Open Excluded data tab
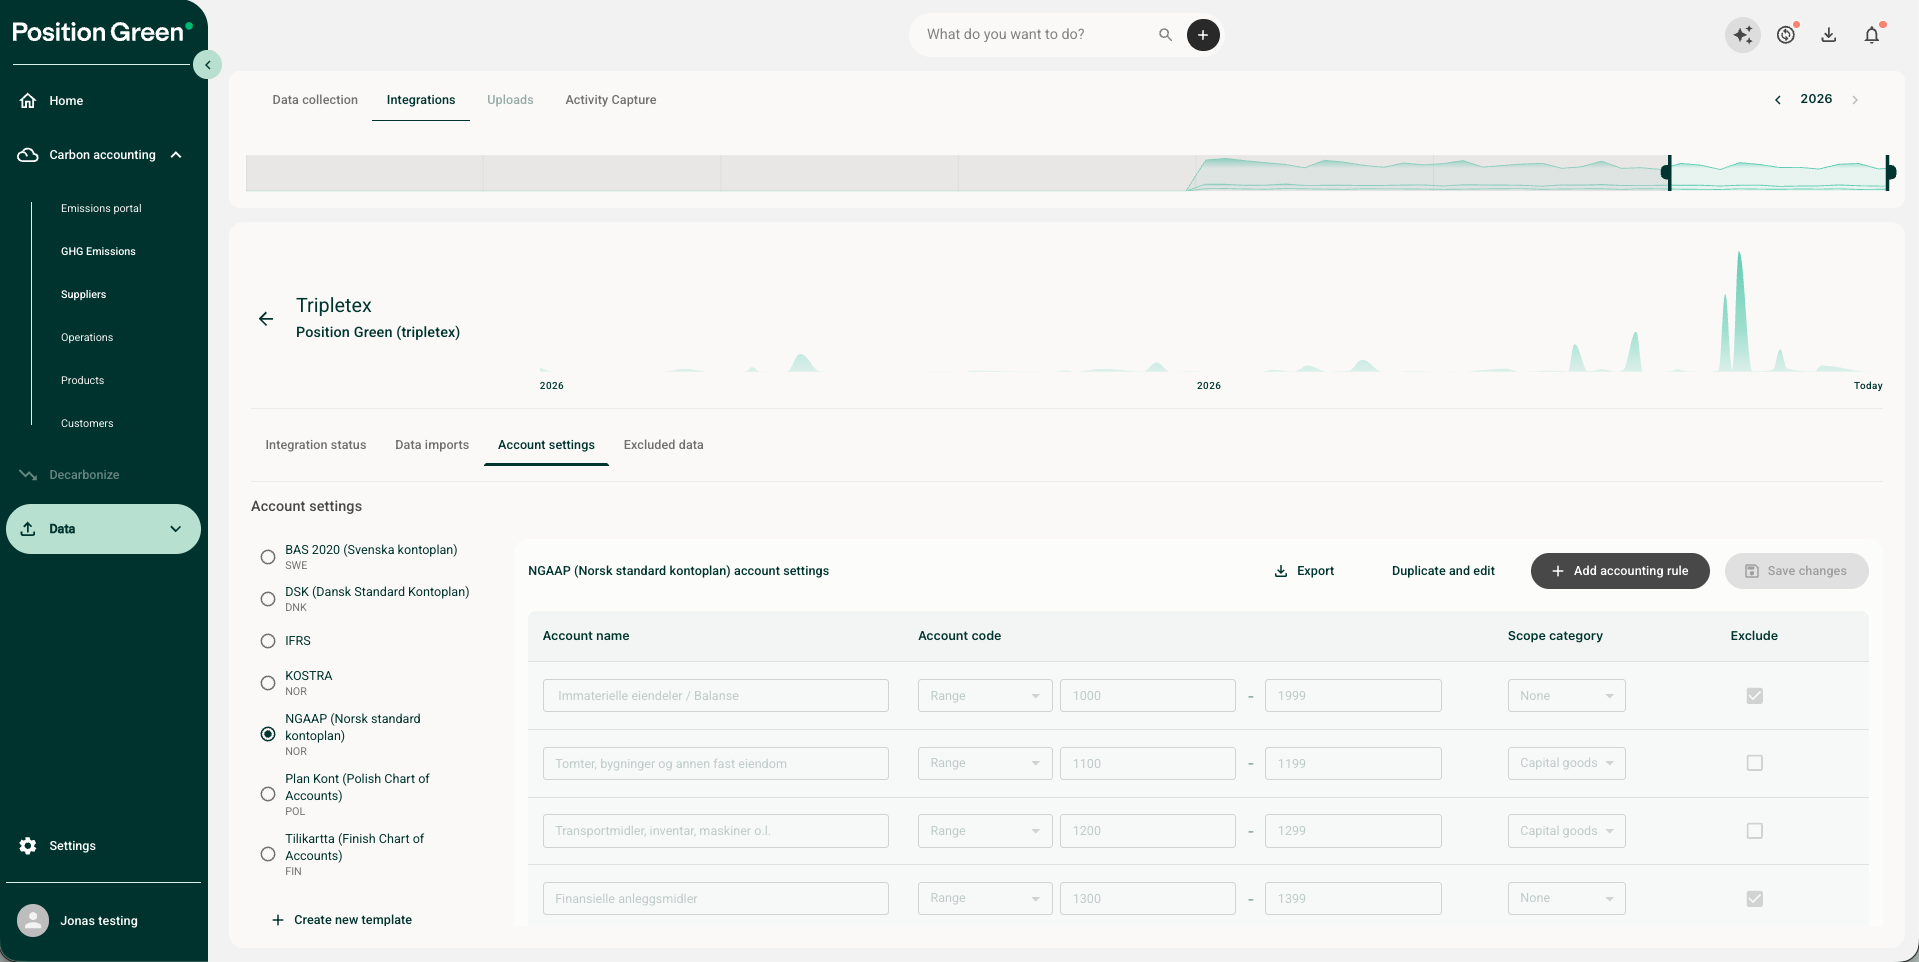Image resolution: width=1919 pixels, height=962 pixels. point(664,445)
